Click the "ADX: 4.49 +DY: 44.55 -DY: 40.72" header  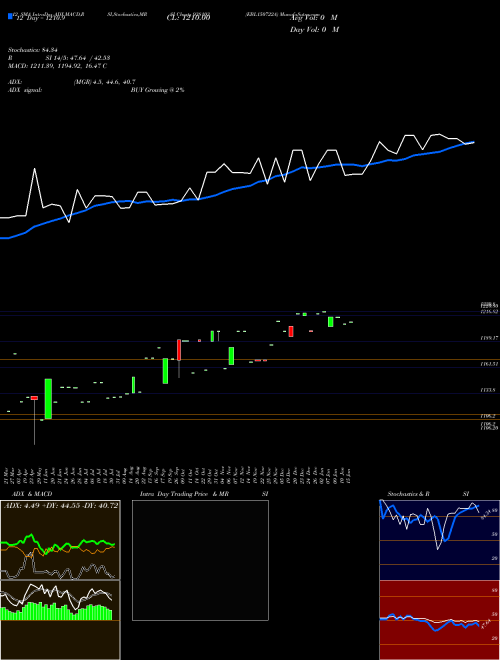coord(61,506)
